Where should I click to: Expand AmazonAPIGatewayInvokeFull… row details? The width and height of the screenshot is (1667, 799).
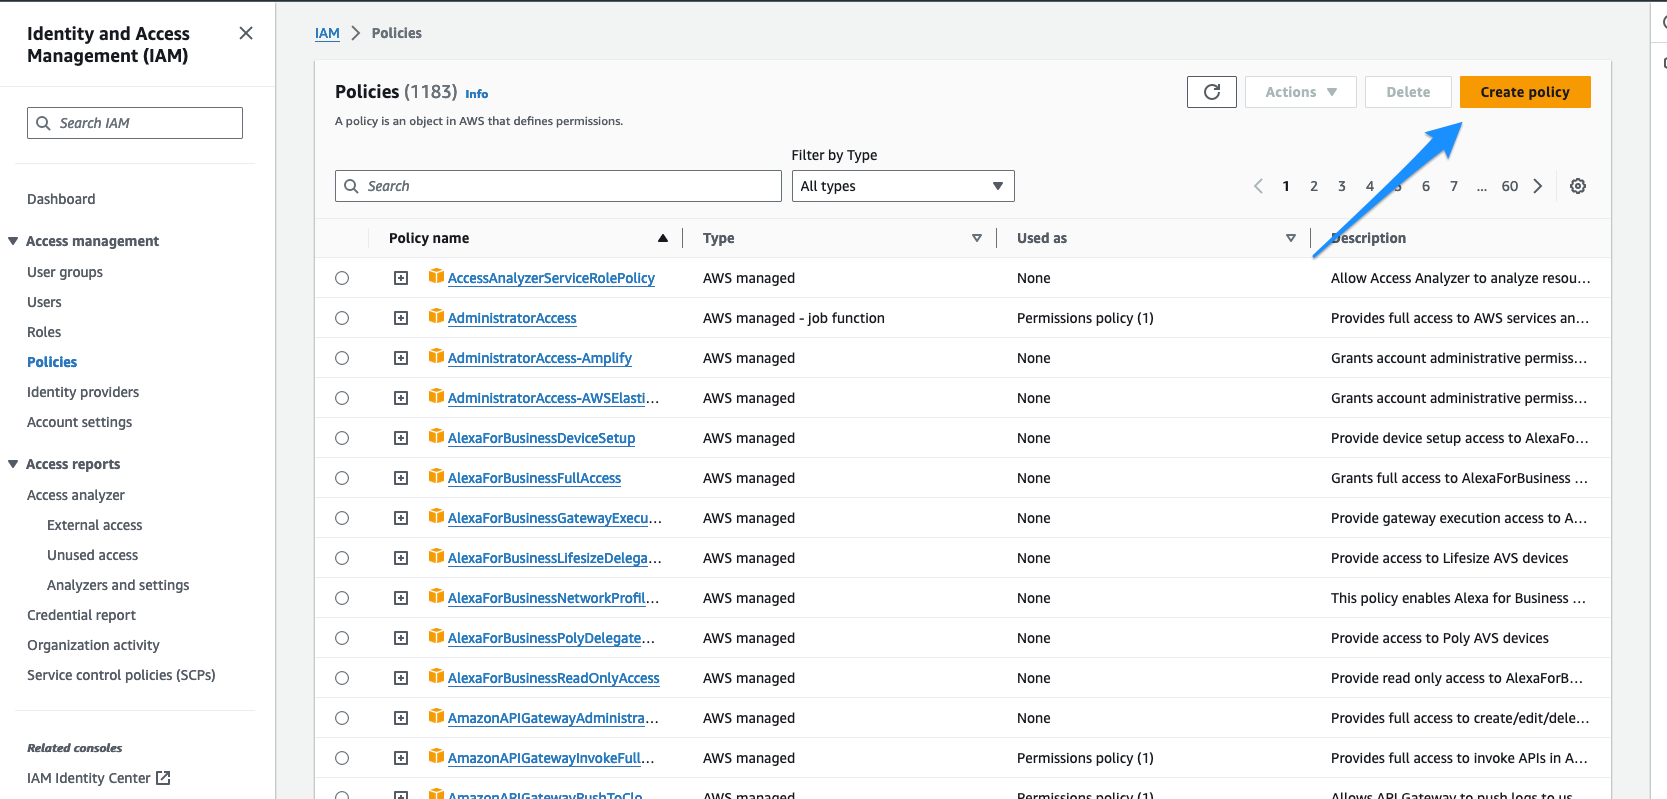click(401, 758)
